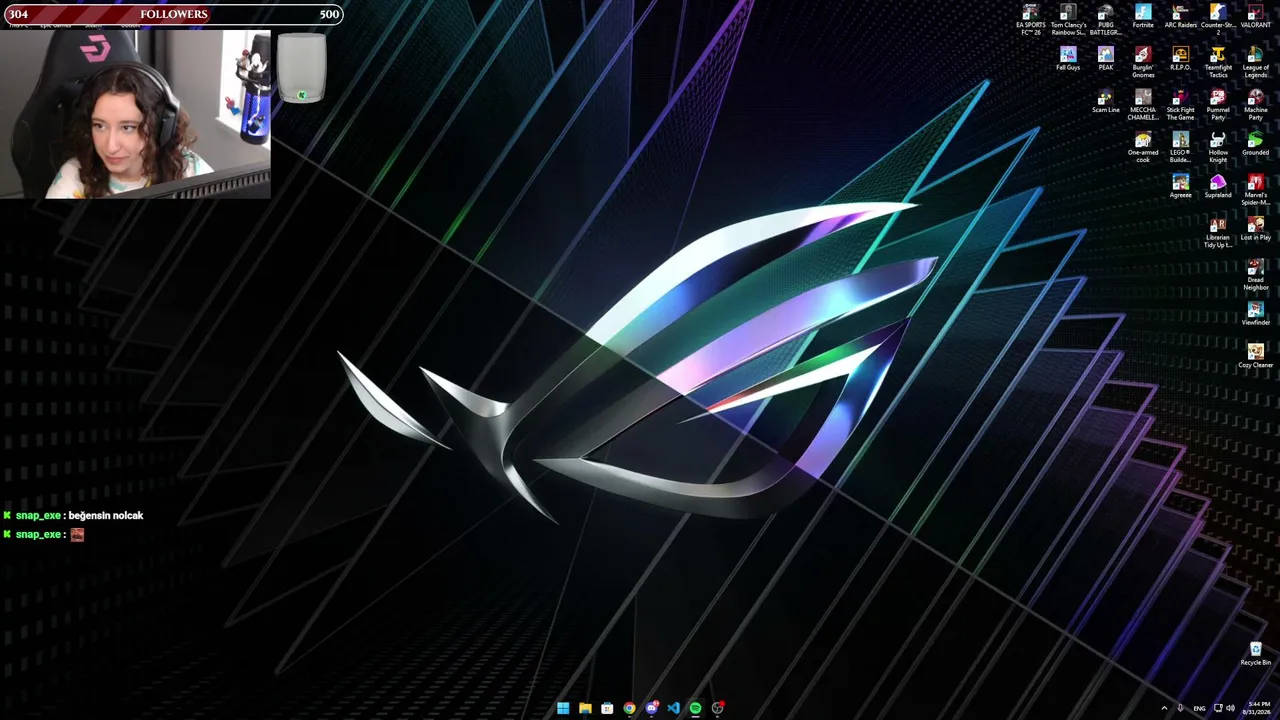
Task: Select the LEGO Builder's desktop shortcut
Action: coord(1180,147)
